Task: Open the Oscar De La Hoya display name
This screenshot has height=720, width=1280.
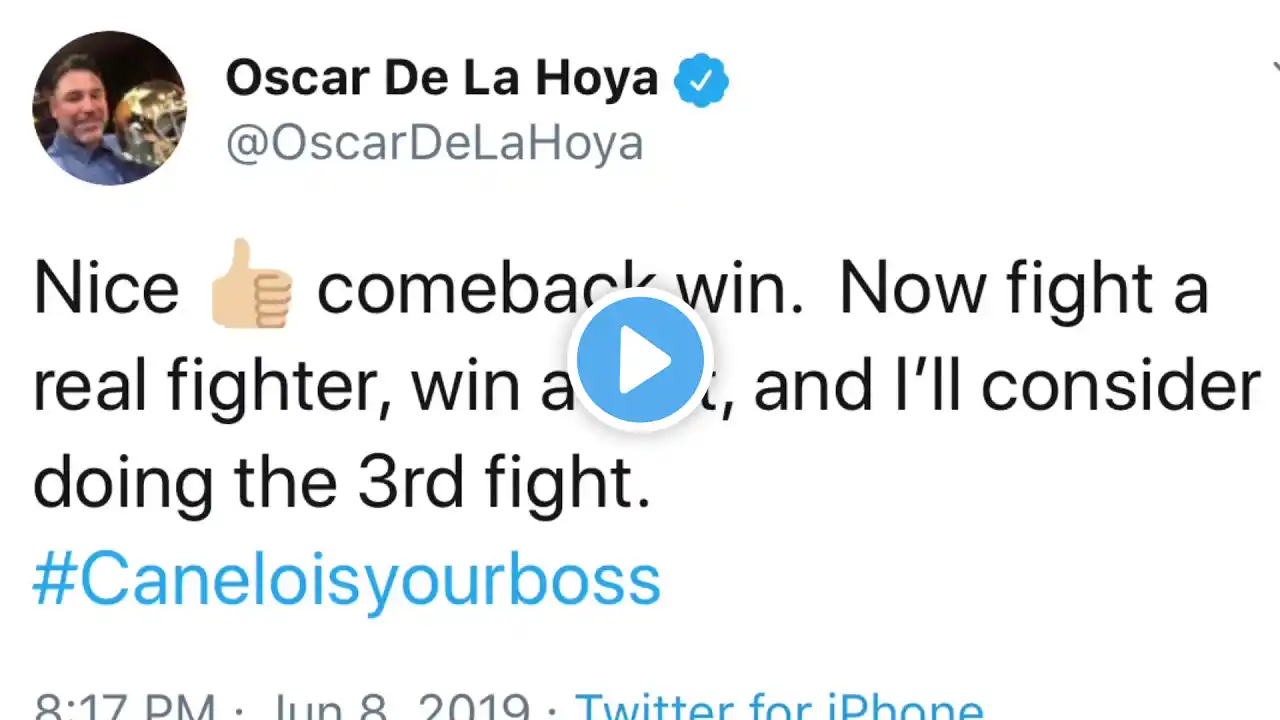Action: click(x=441, y=79)
